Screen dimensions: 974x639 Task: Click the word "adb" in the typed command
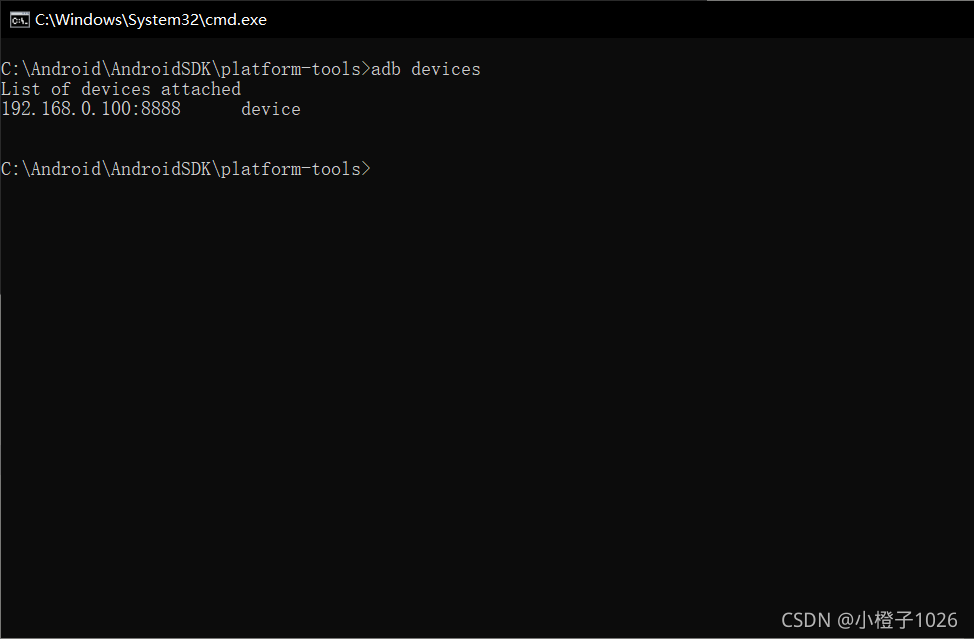[x=386, y=69]
